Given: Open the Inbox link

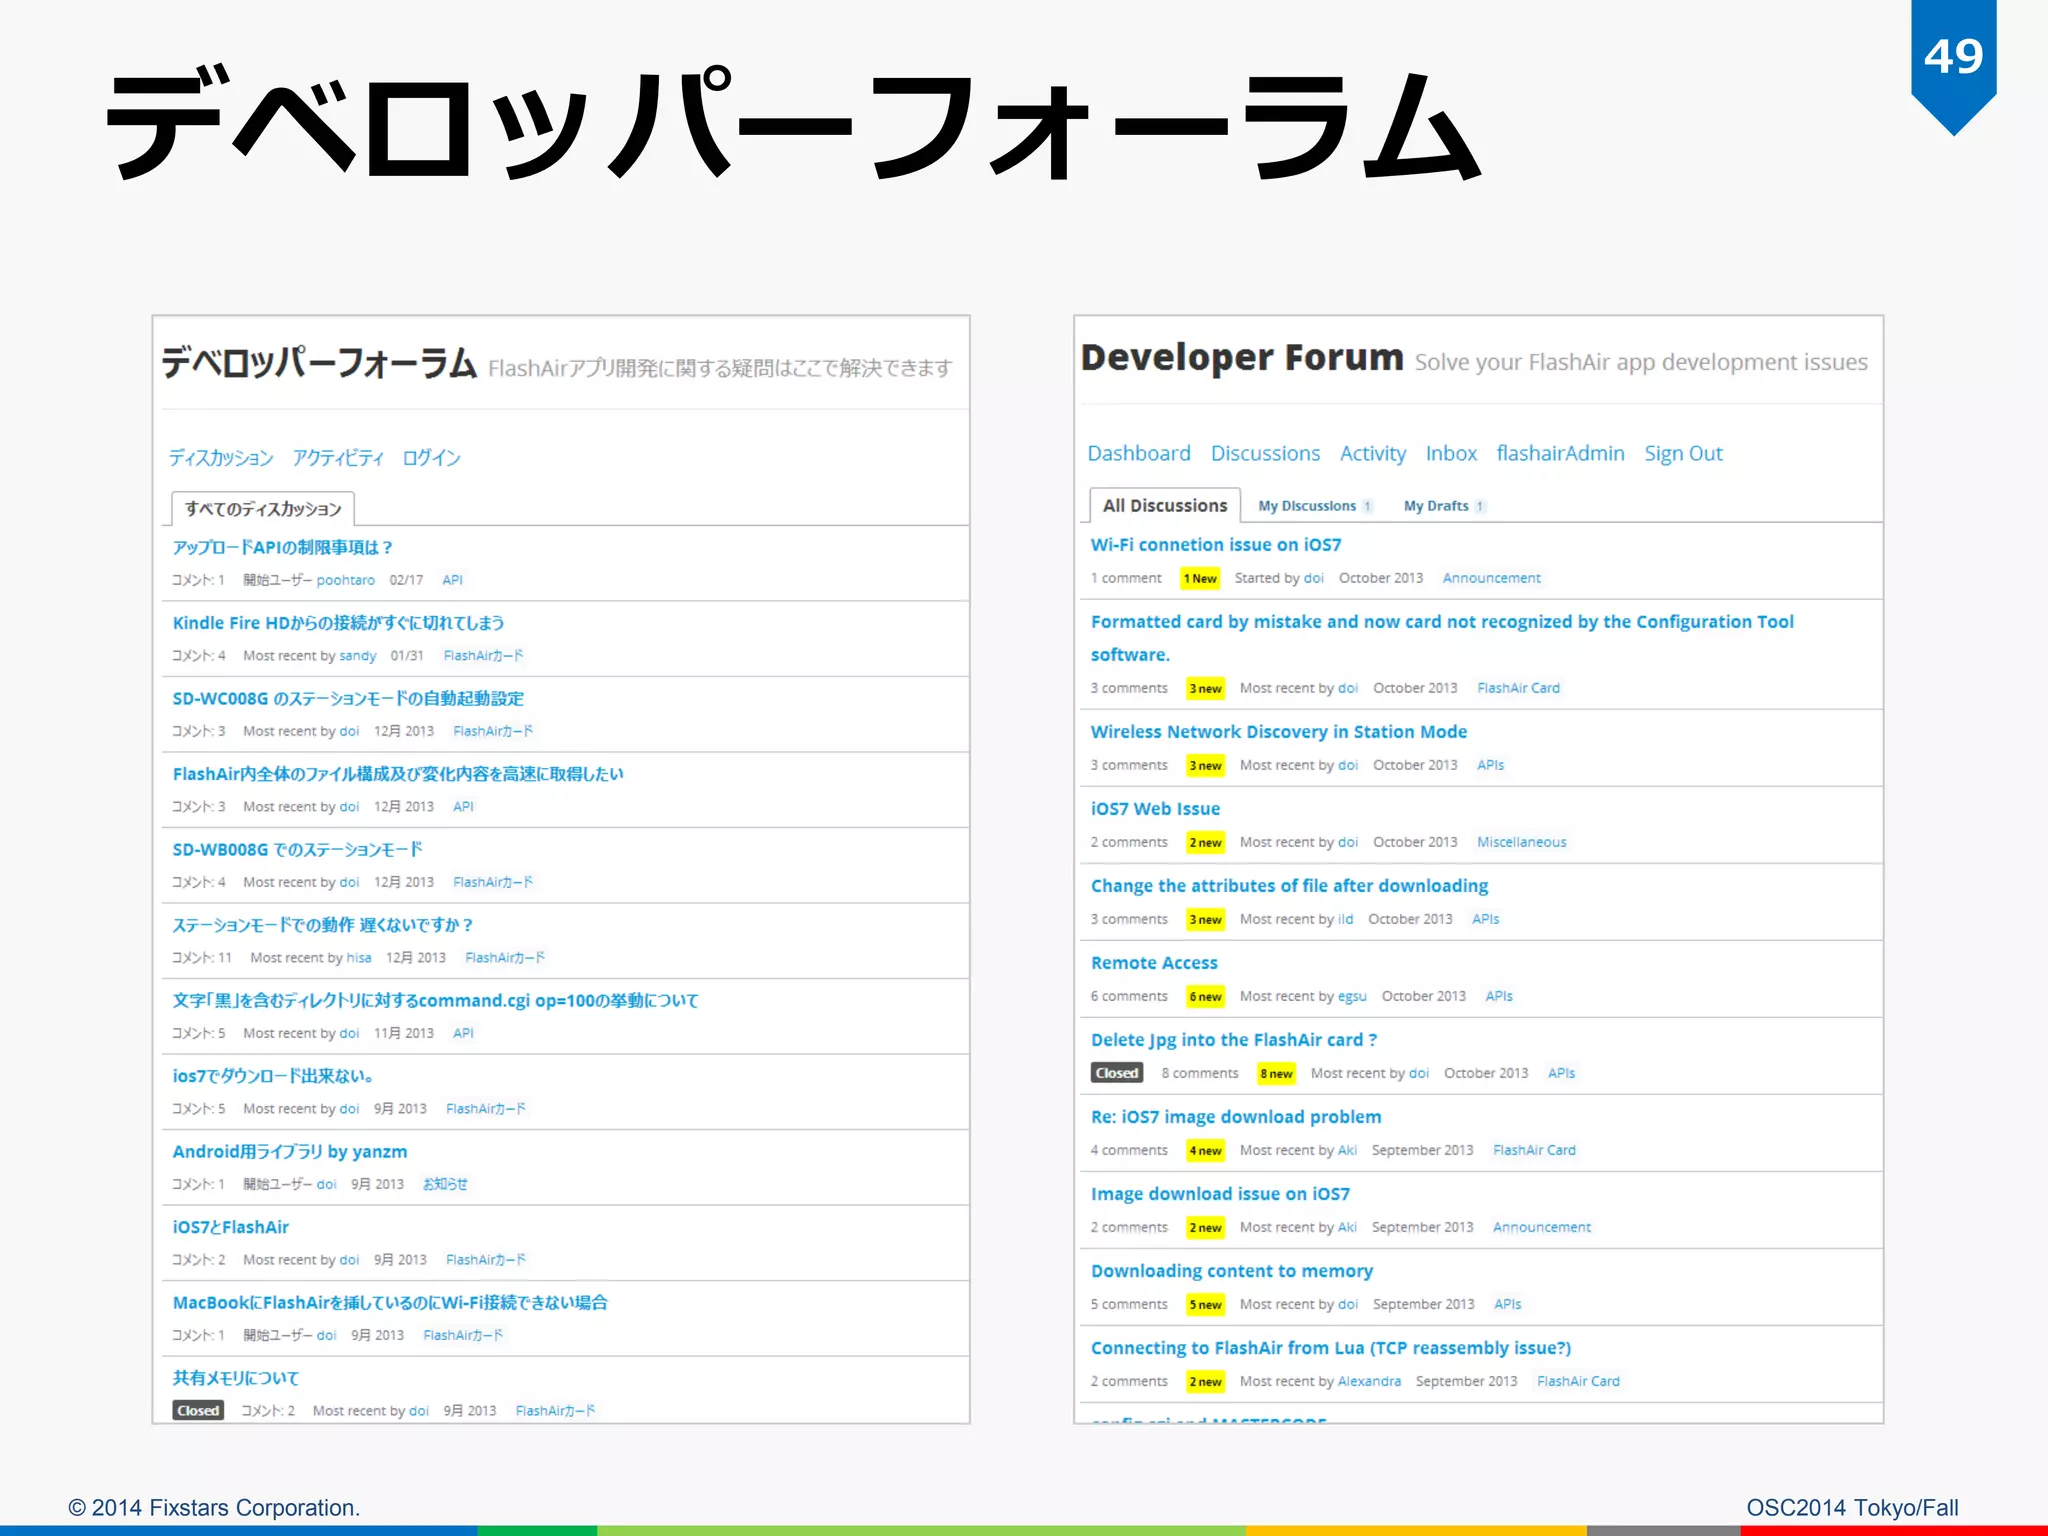Looking at the screenshot, I should pyautogui.click(x=1451, y=453).
